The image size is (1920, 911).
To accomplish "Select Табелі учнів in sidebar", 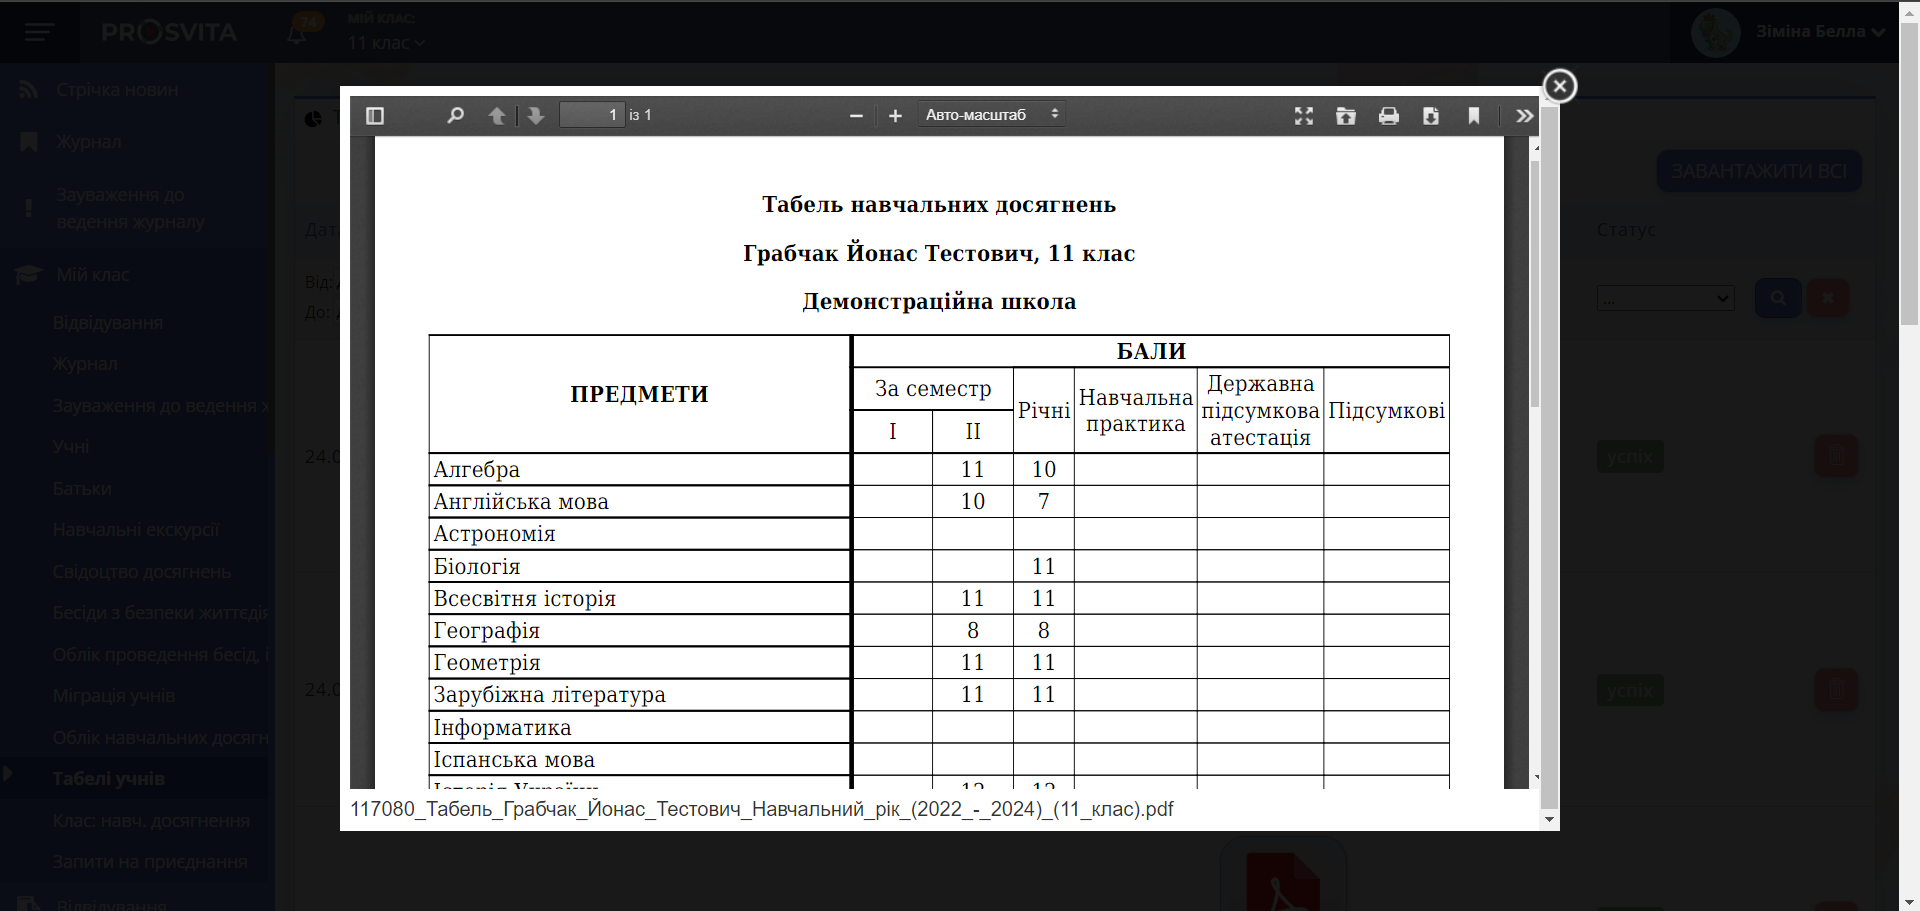I will pyautogui.click(x=109, y=779).
